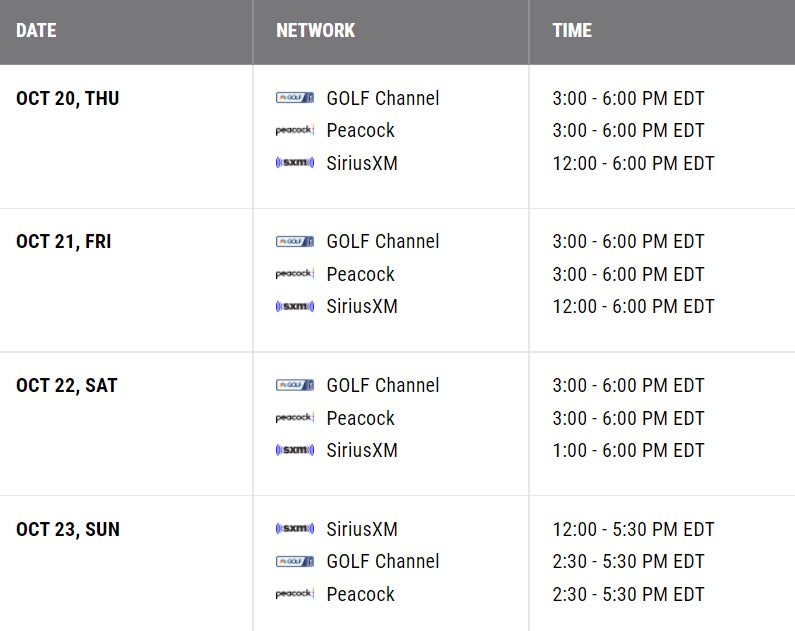Viewport: 795px width, 631px height.
Task: Click the OCT 23, SUN date cell
Action: pyautogui.click(x=68, y=529)
